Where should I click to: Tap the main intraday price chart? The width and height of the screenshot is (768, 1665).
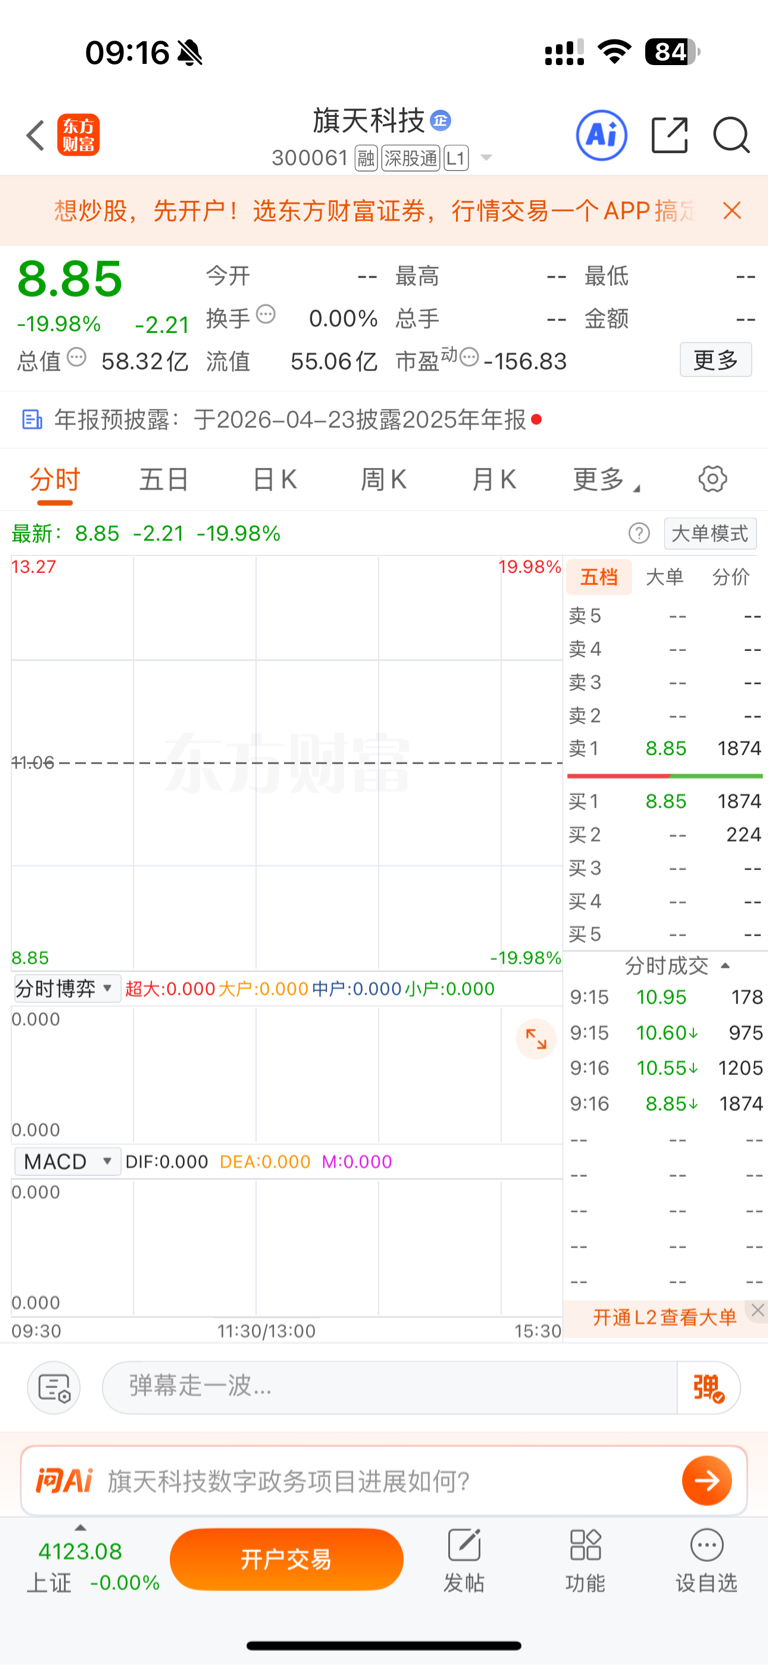click(x=287, y=762)
